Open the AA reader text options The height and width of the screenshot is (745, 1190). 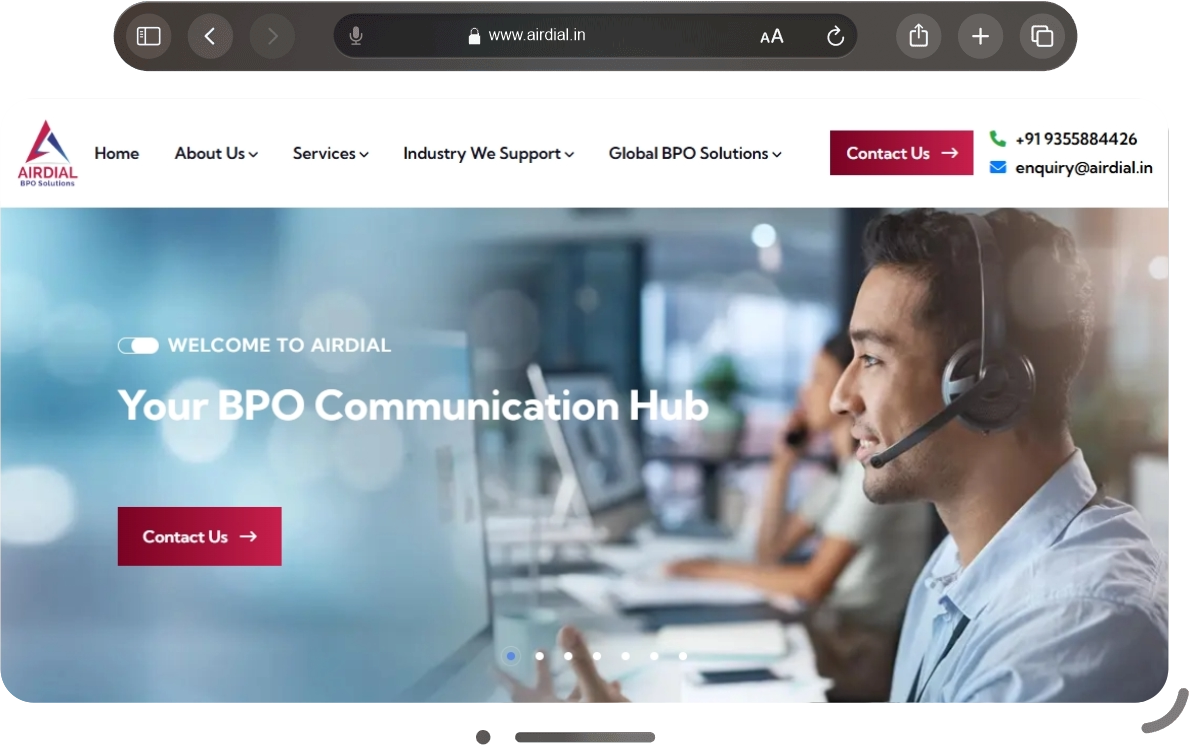(x=771, y=36)
